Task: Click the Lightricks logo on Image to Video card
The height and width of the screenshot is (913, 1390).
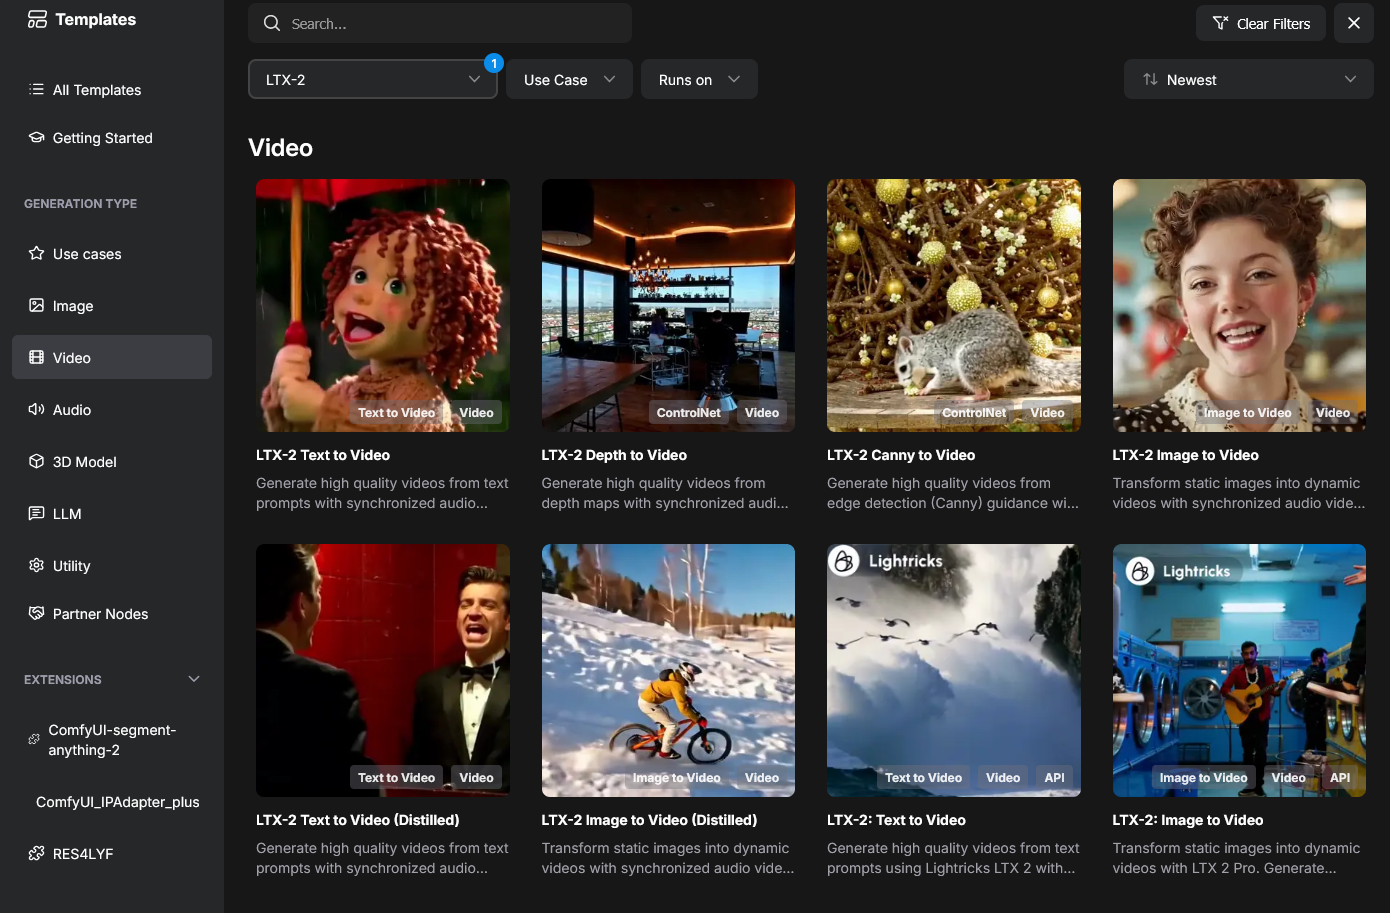Action: (1140, 571)
